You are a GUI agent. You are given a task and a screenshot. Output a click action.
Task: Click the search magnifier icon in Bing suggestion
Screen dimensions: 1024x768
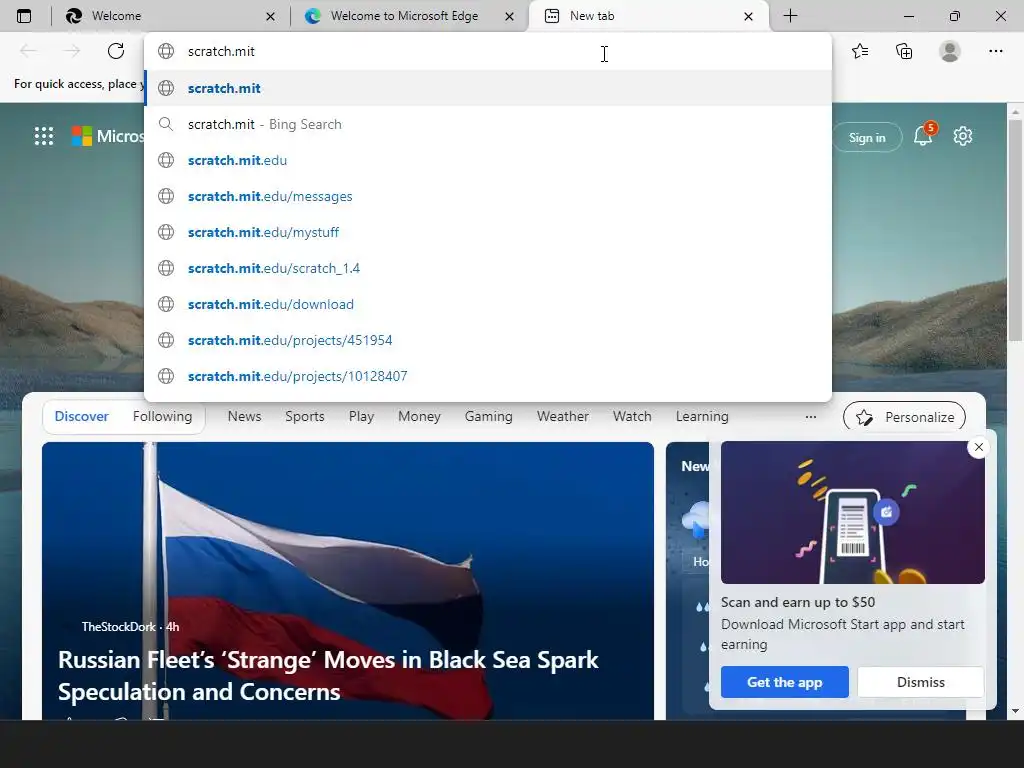point(166,124)
